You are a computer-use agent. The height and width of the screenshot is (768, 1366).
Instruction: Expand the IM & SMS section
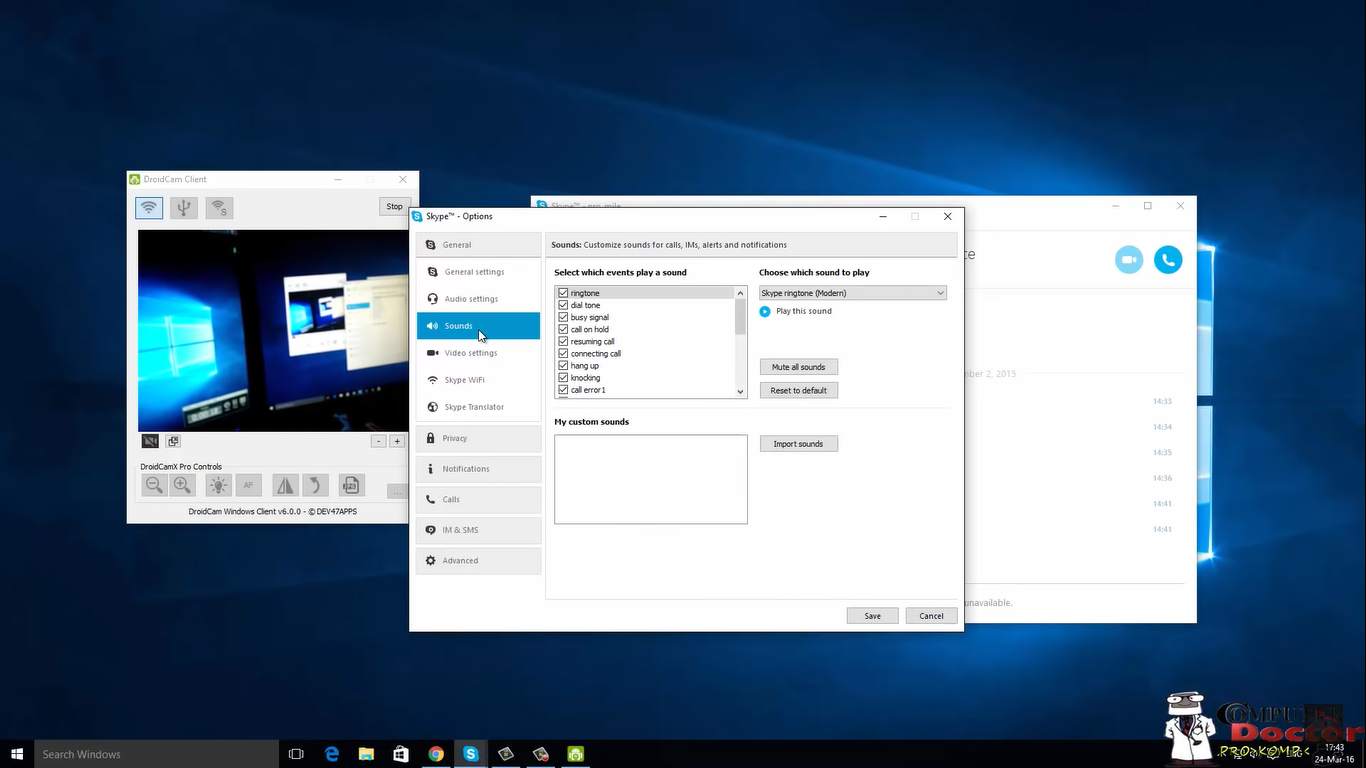click(478, 530)
